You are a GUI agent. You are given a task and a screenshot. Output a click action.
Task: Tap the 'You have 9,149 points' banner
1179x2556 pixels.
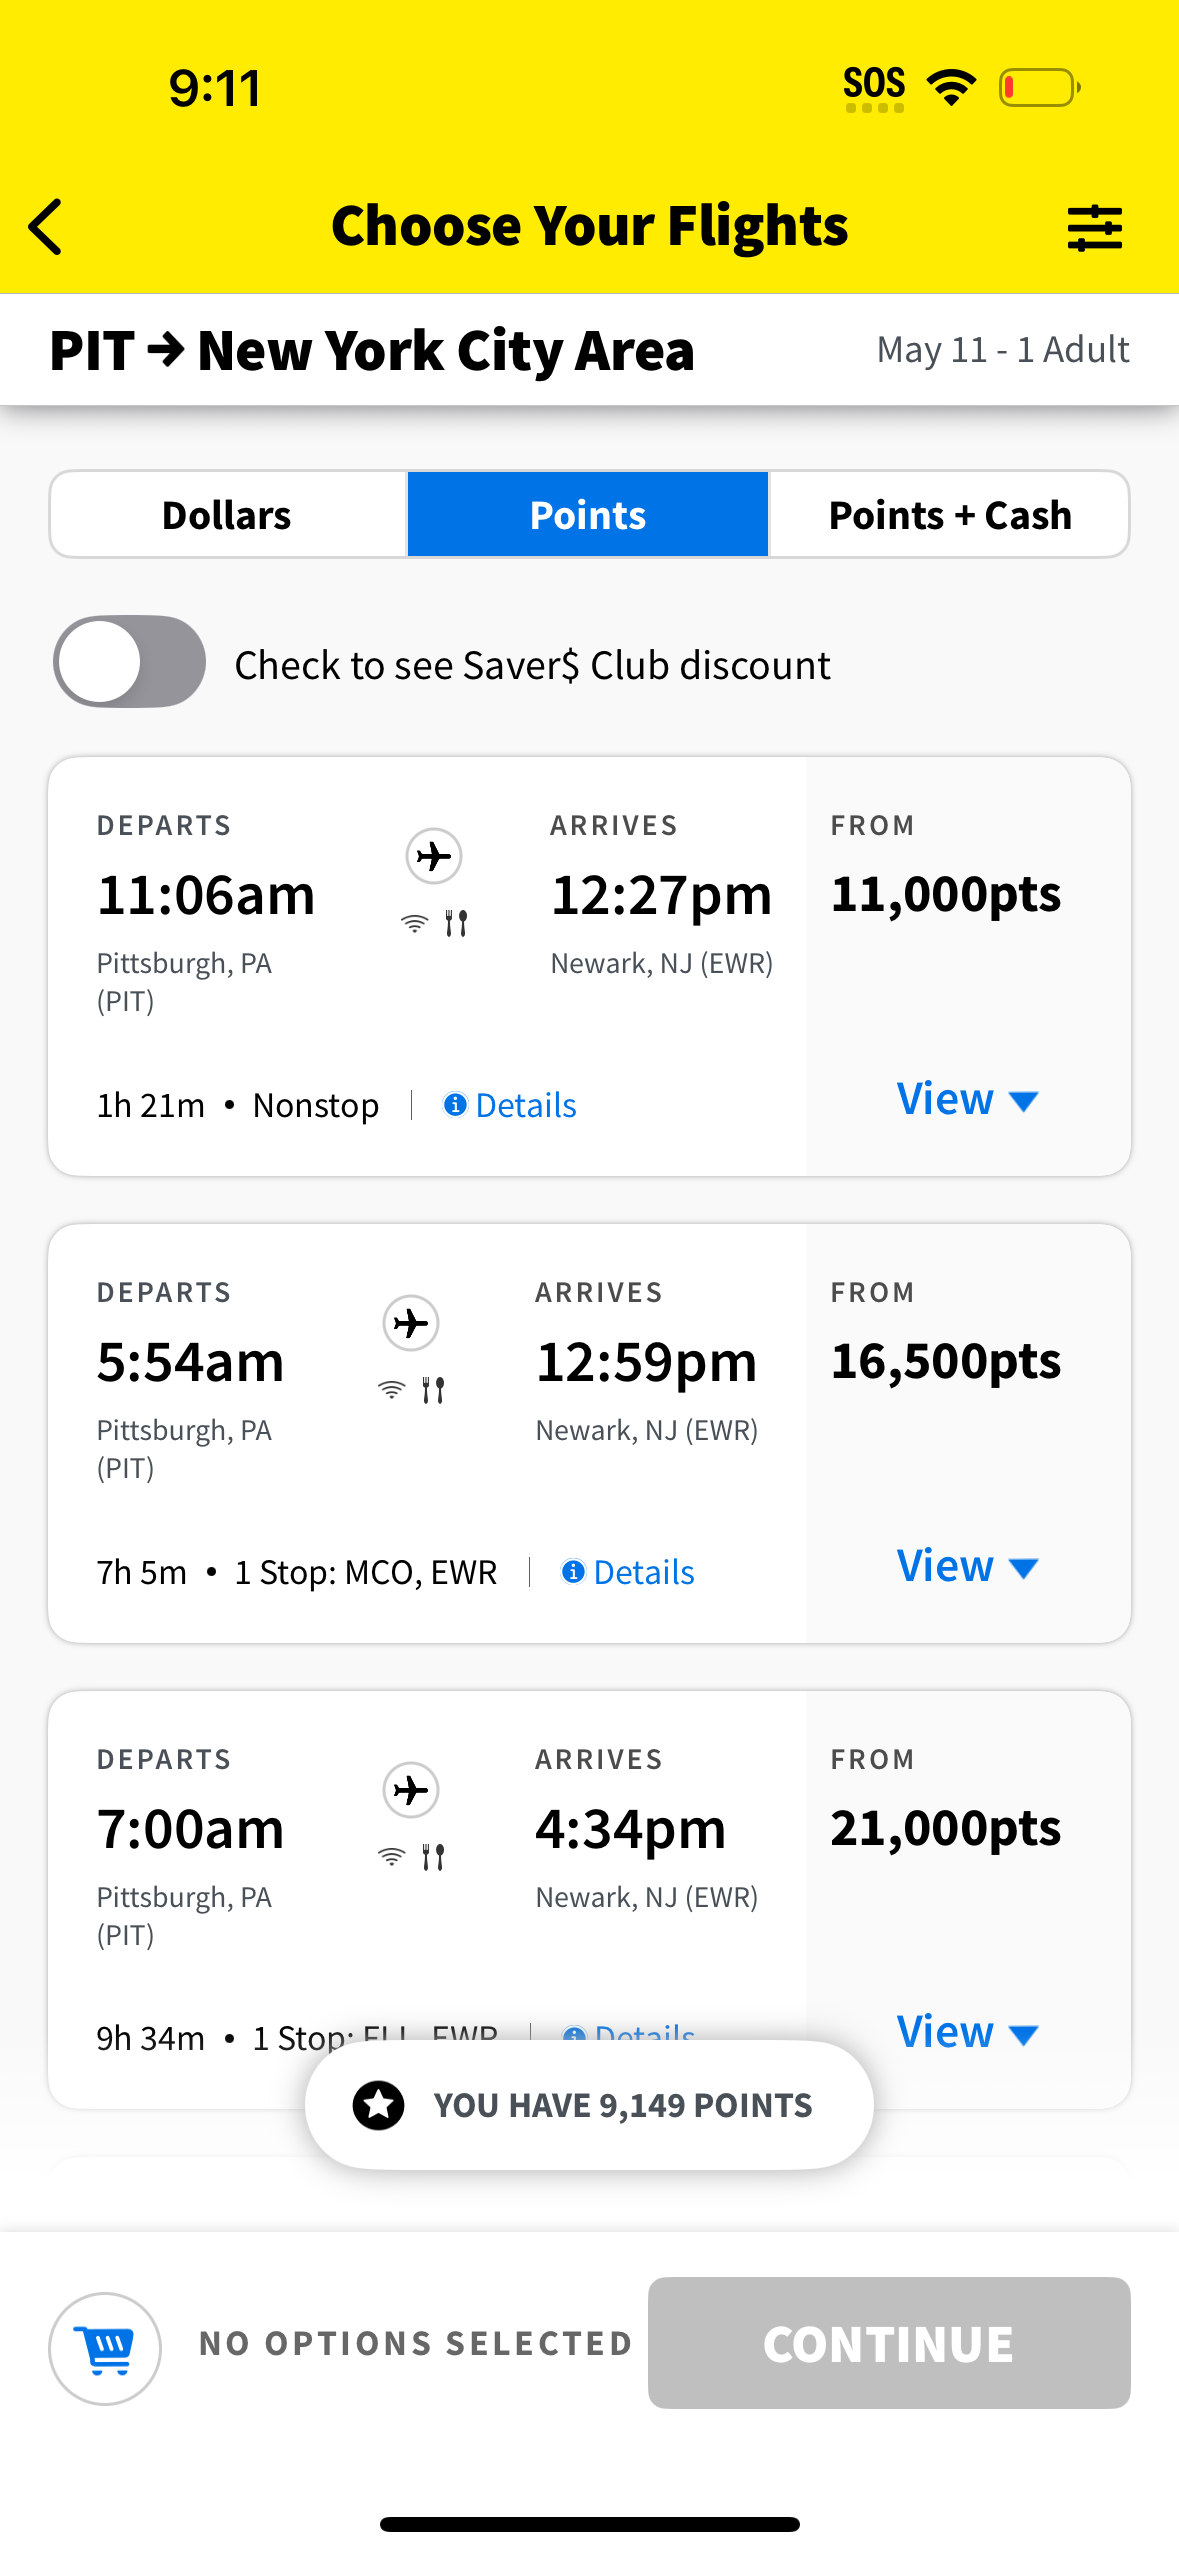coord(621,2105)
